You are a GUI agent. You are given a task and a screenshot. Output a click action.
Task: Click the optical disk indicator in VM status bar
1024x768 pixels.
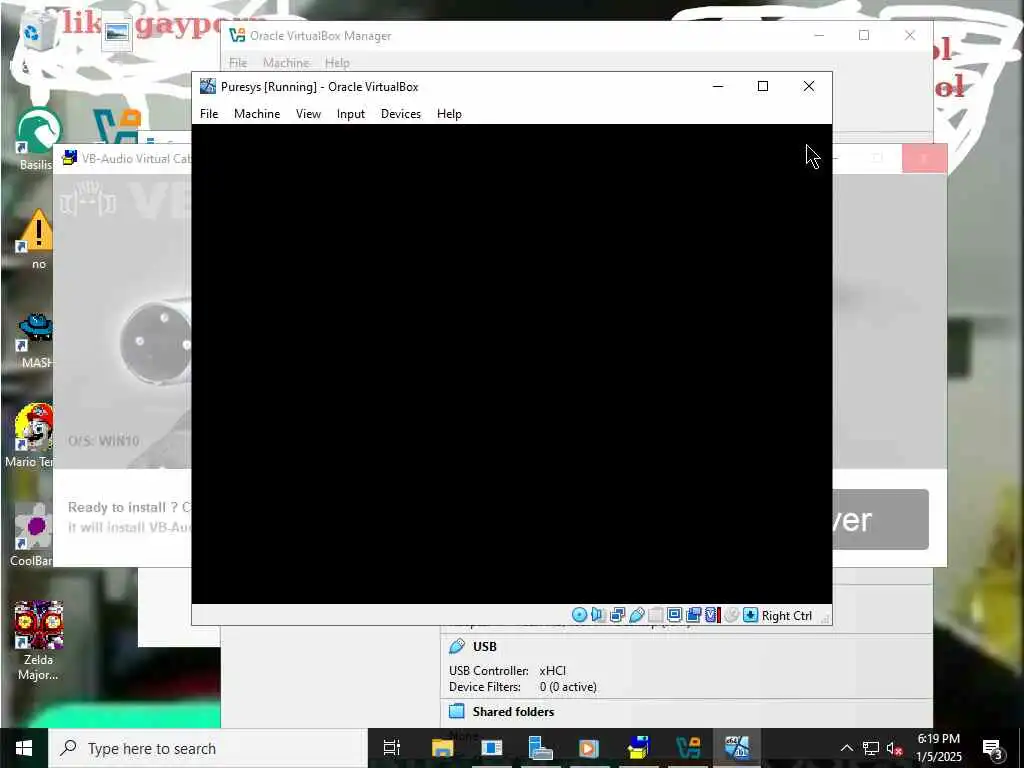579,615
